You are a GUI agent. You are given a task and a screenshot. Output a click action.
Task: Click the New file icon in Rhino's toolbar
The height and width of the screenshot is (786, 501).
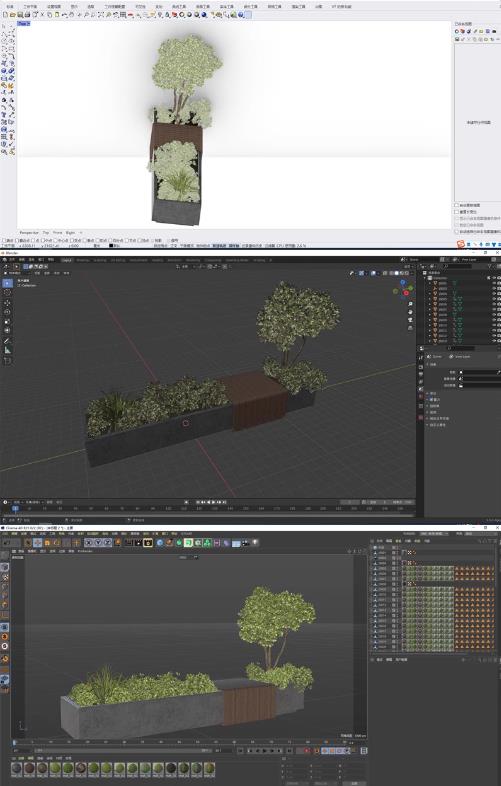click(x=5, y=15)
